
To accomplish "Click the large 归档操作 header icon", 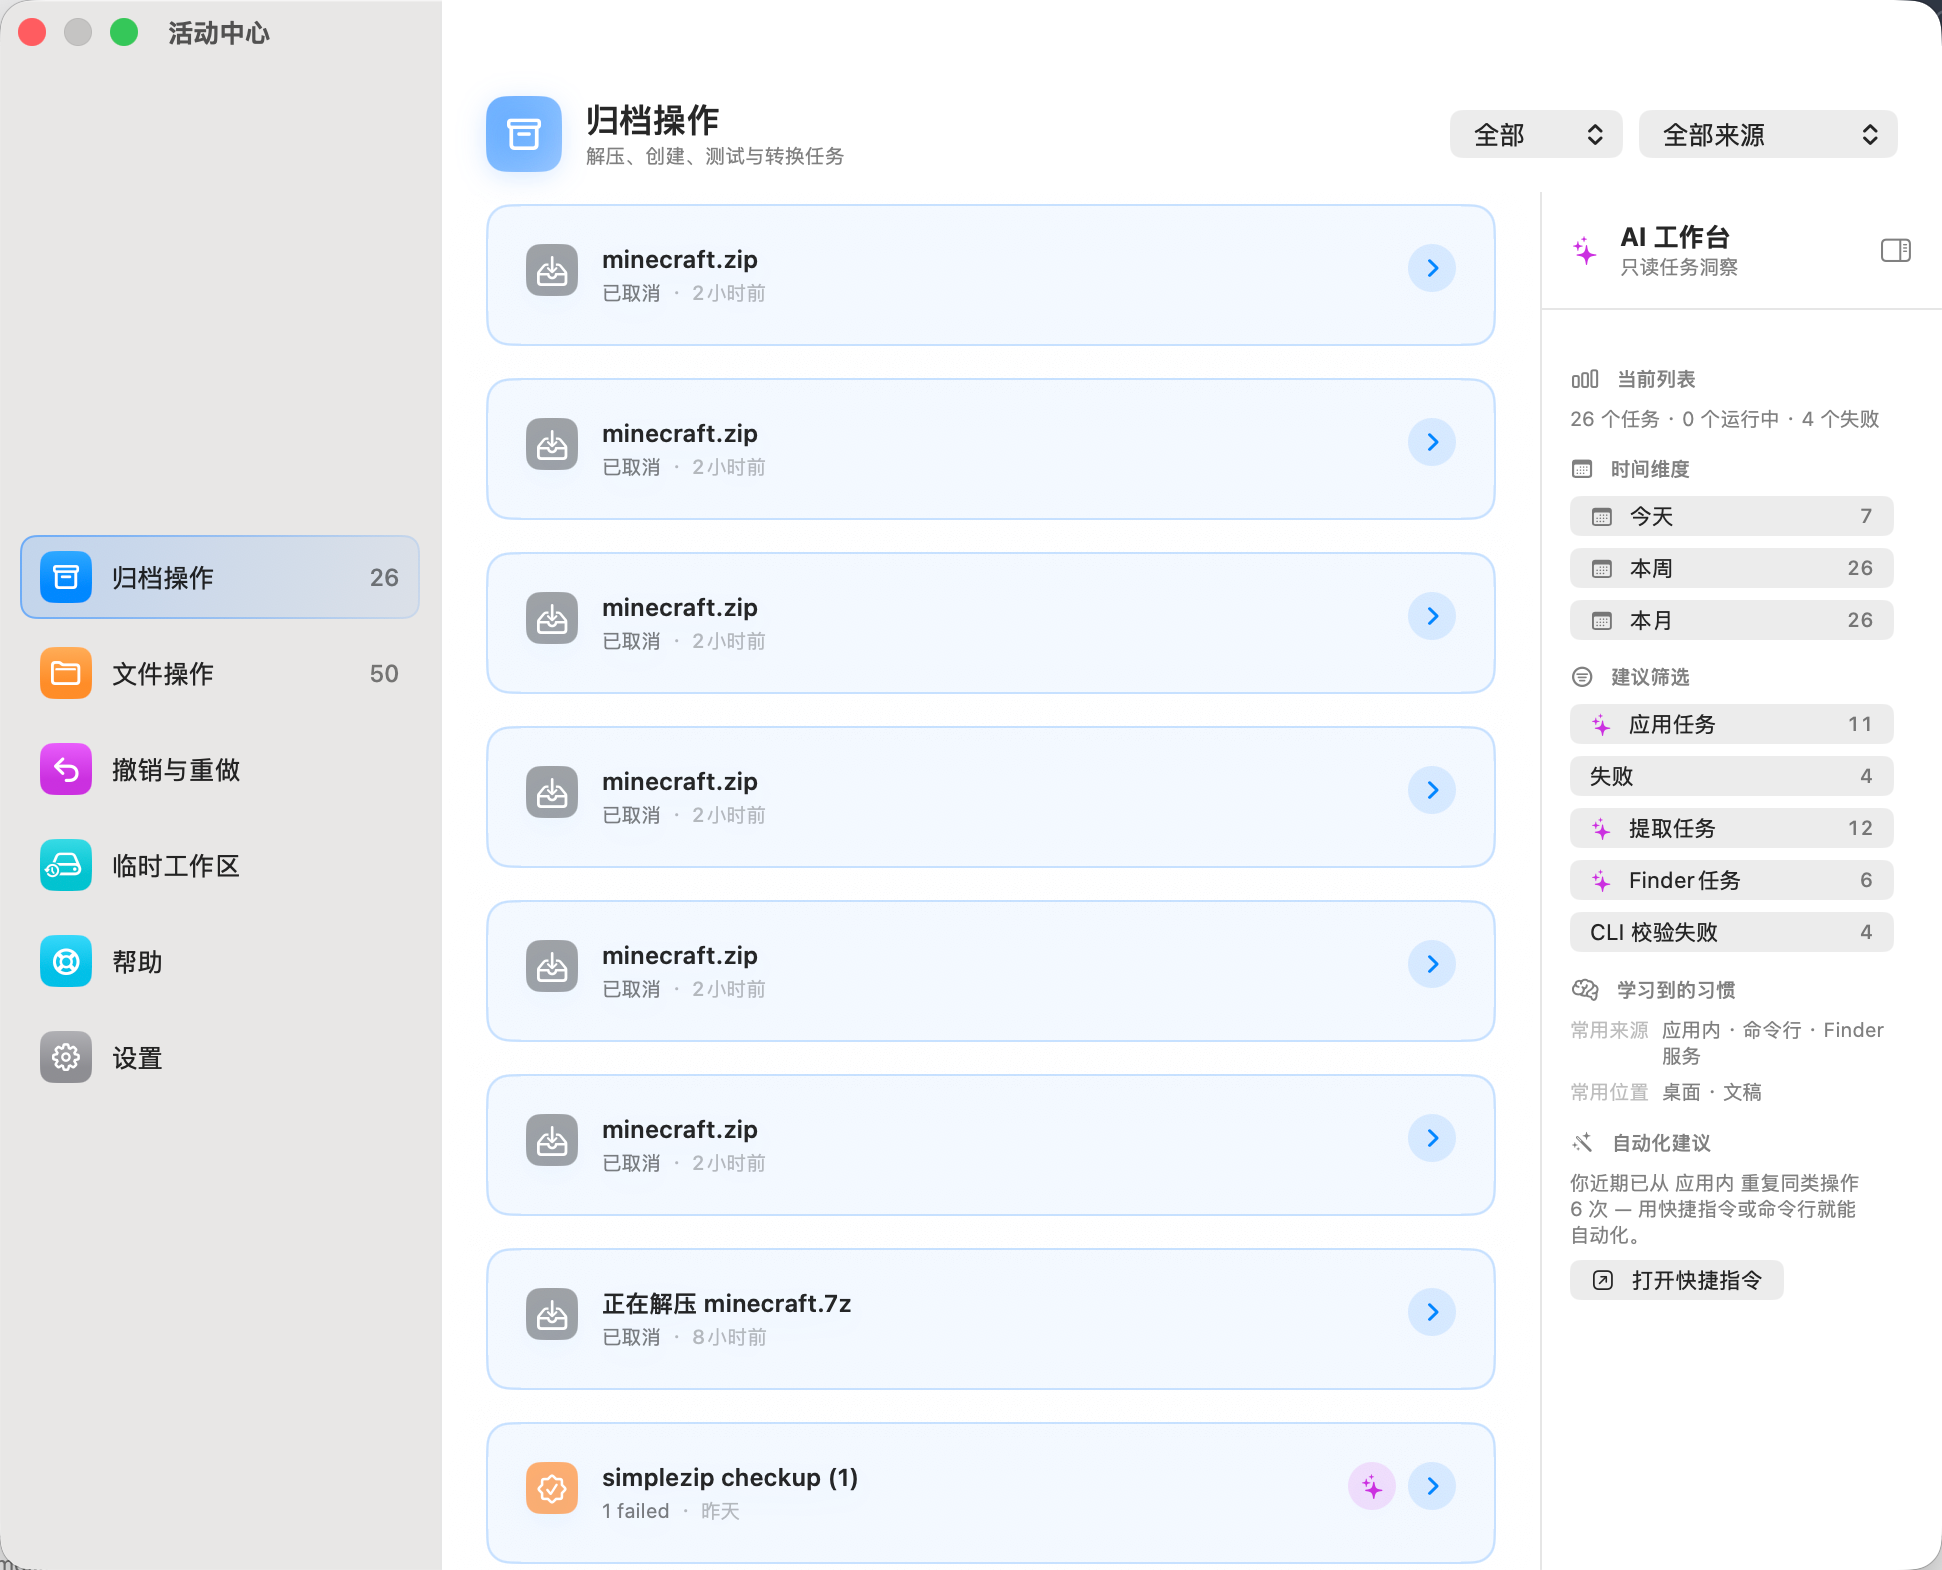I will 524,134.
